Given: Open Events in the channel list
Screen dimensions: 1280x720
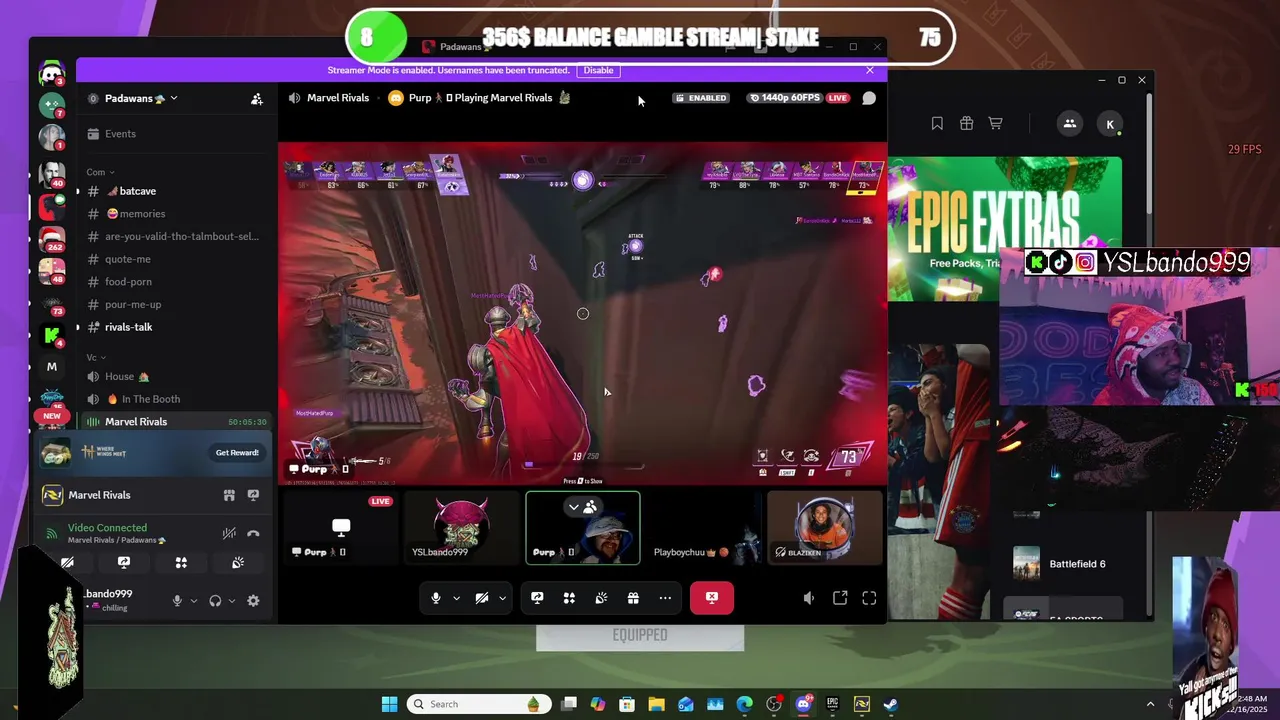Looking at the screenshot, I should 120,134.
